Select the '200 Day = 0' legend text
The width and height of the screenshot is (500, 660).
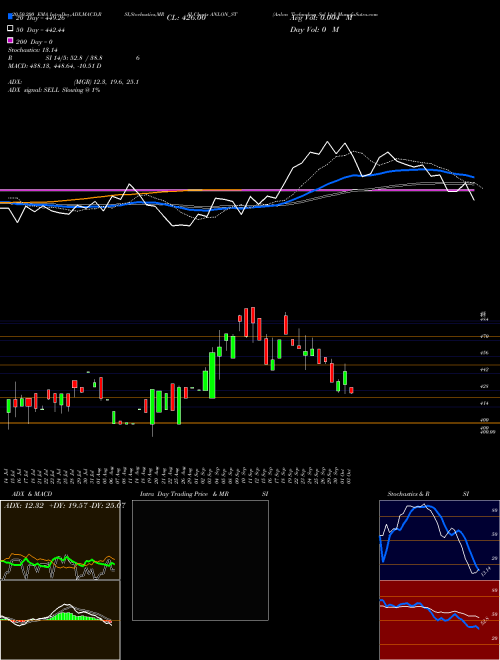click(35, 42)
